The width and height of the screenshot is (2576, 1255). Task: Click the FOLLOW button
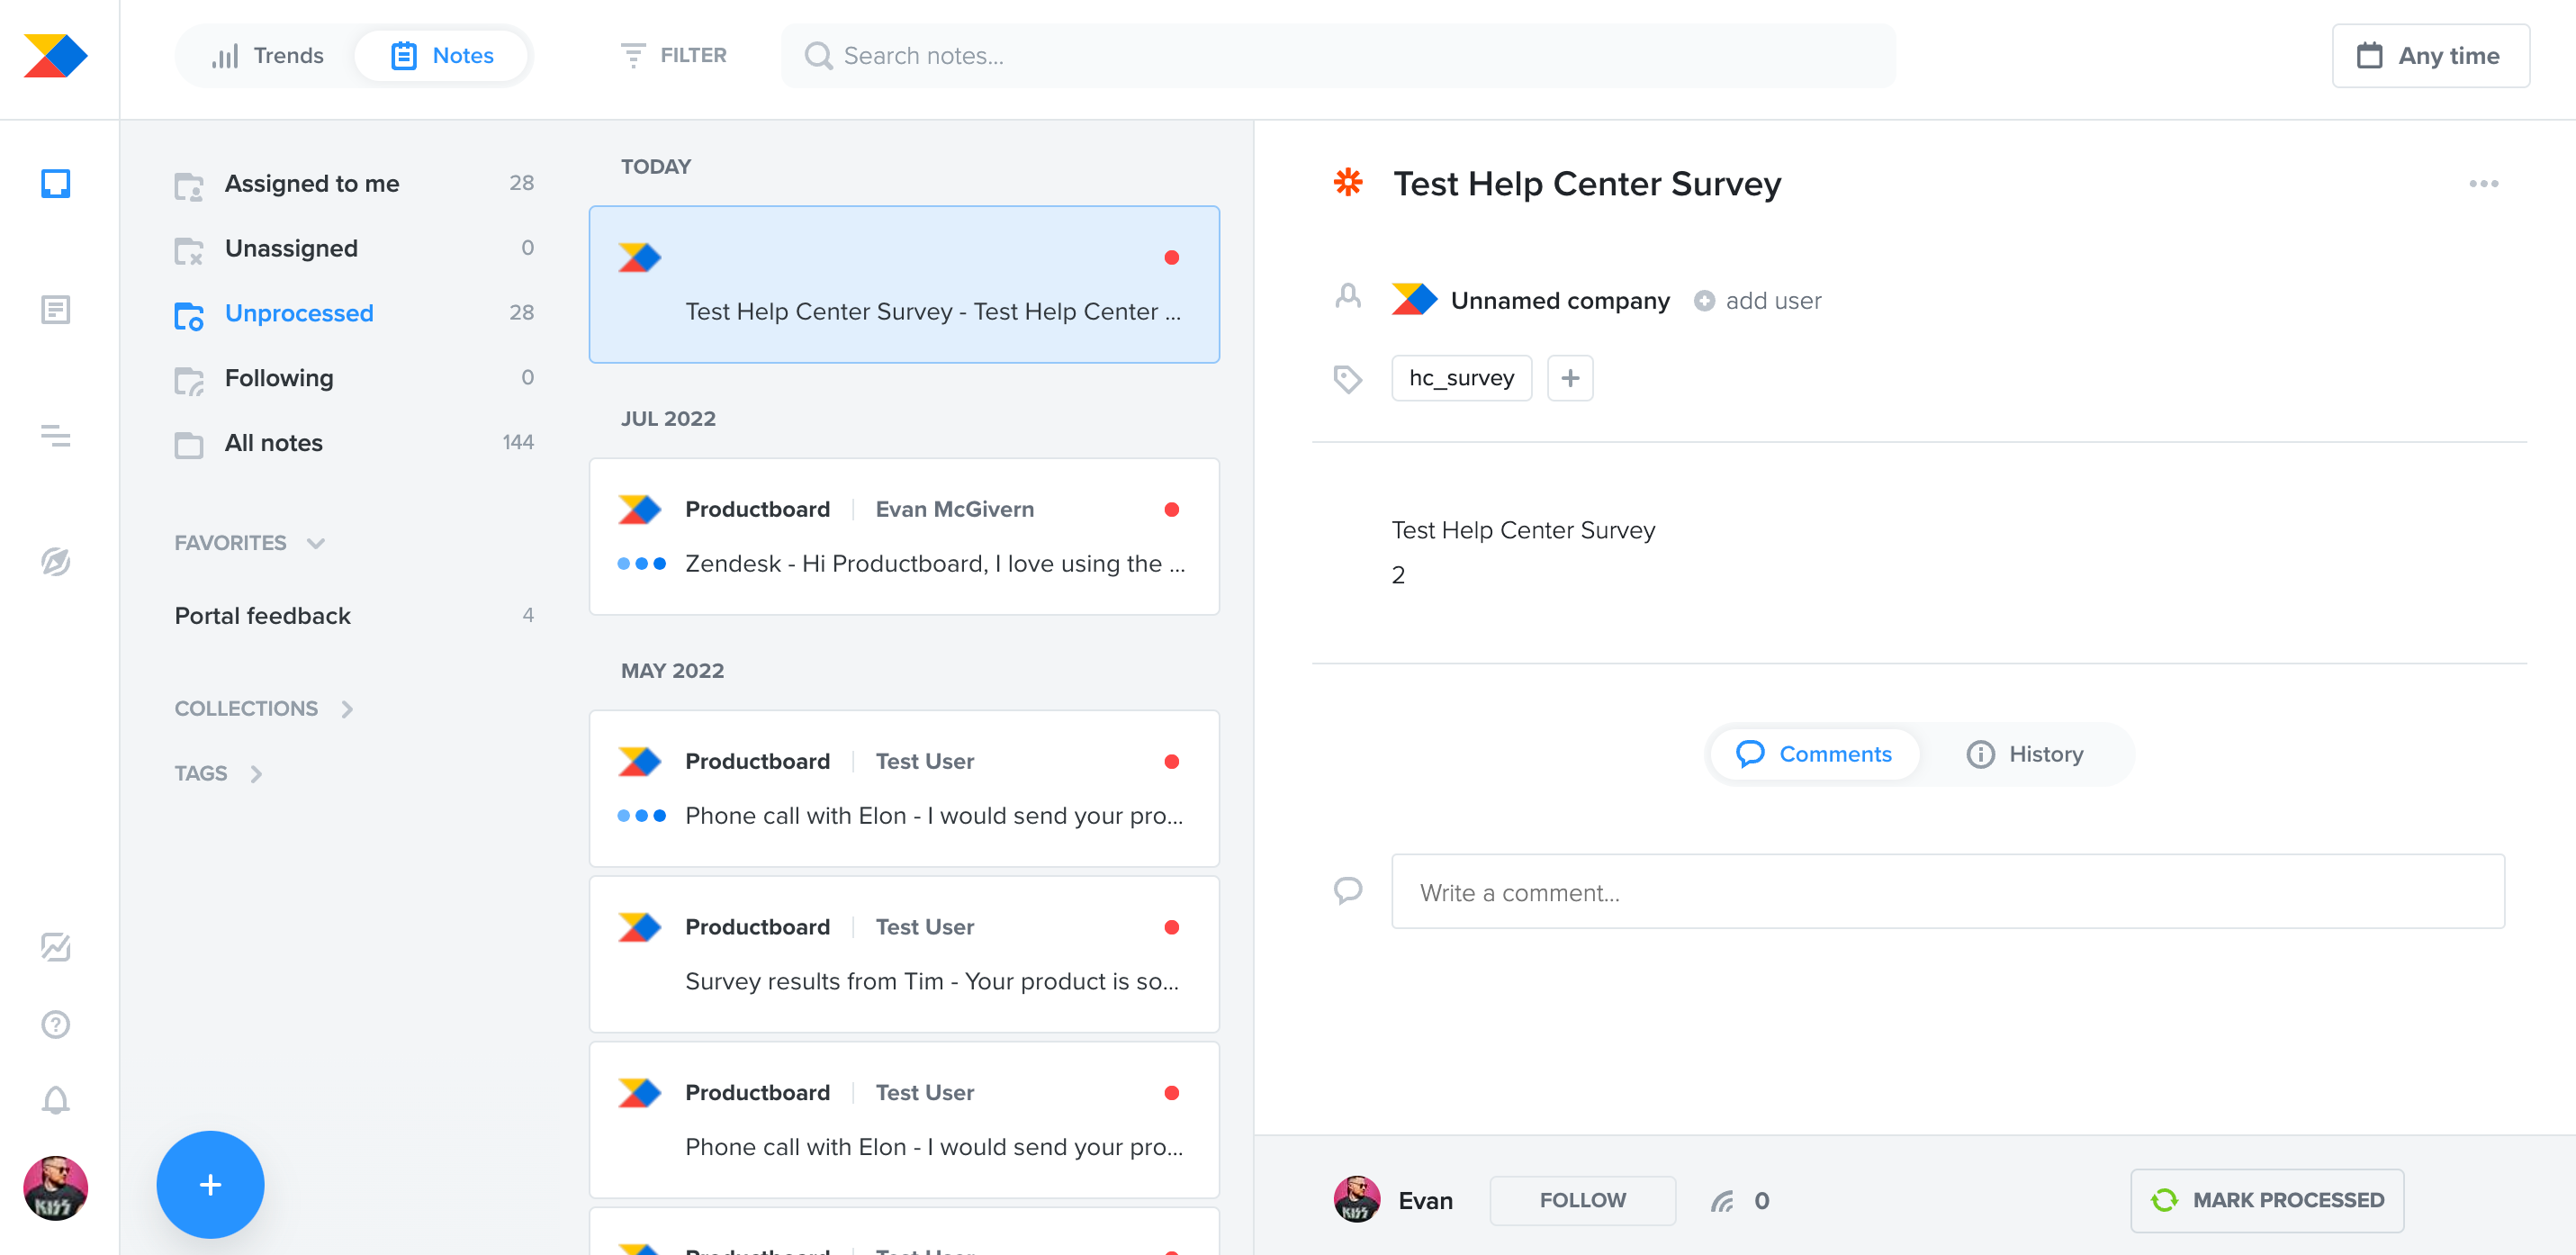[1582, 1200]
